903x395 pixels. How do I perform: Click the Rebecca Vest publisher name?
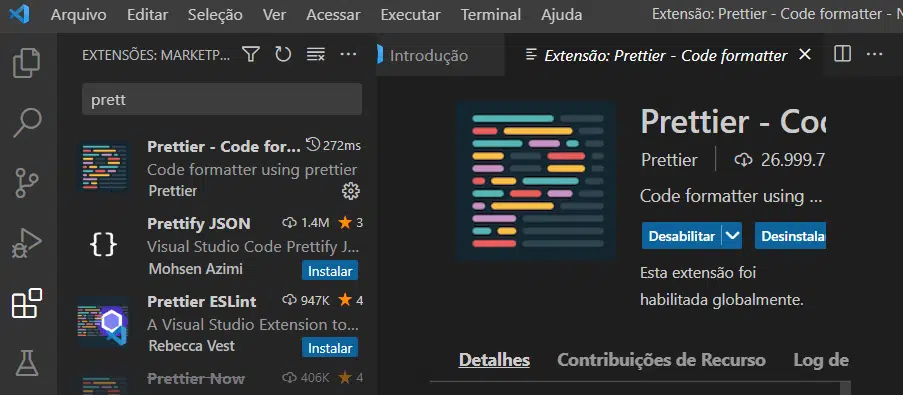(x=192, y=345)
